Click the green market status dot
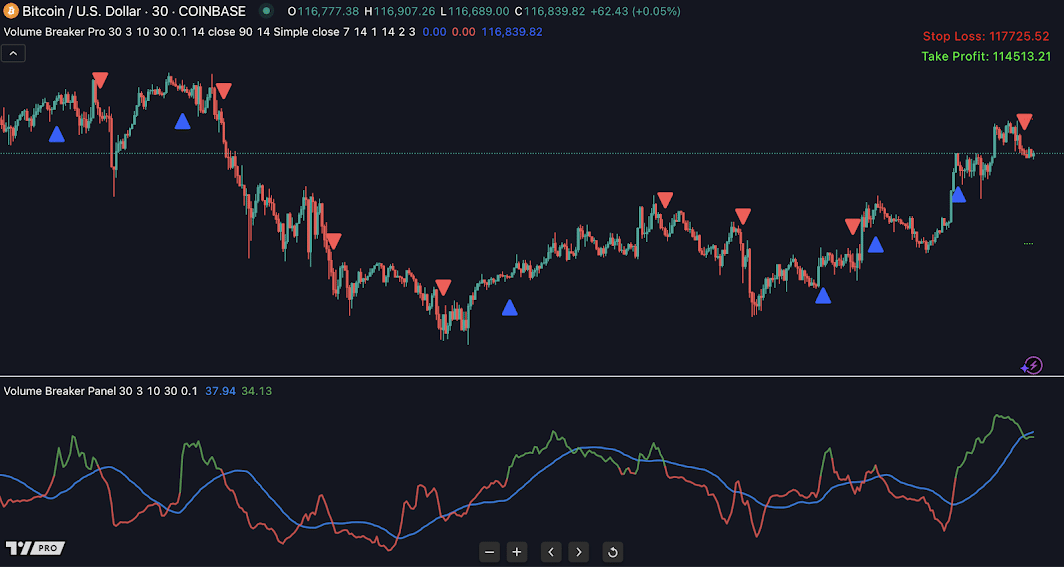Viewport: 1064px width, 567px height. 266,11
